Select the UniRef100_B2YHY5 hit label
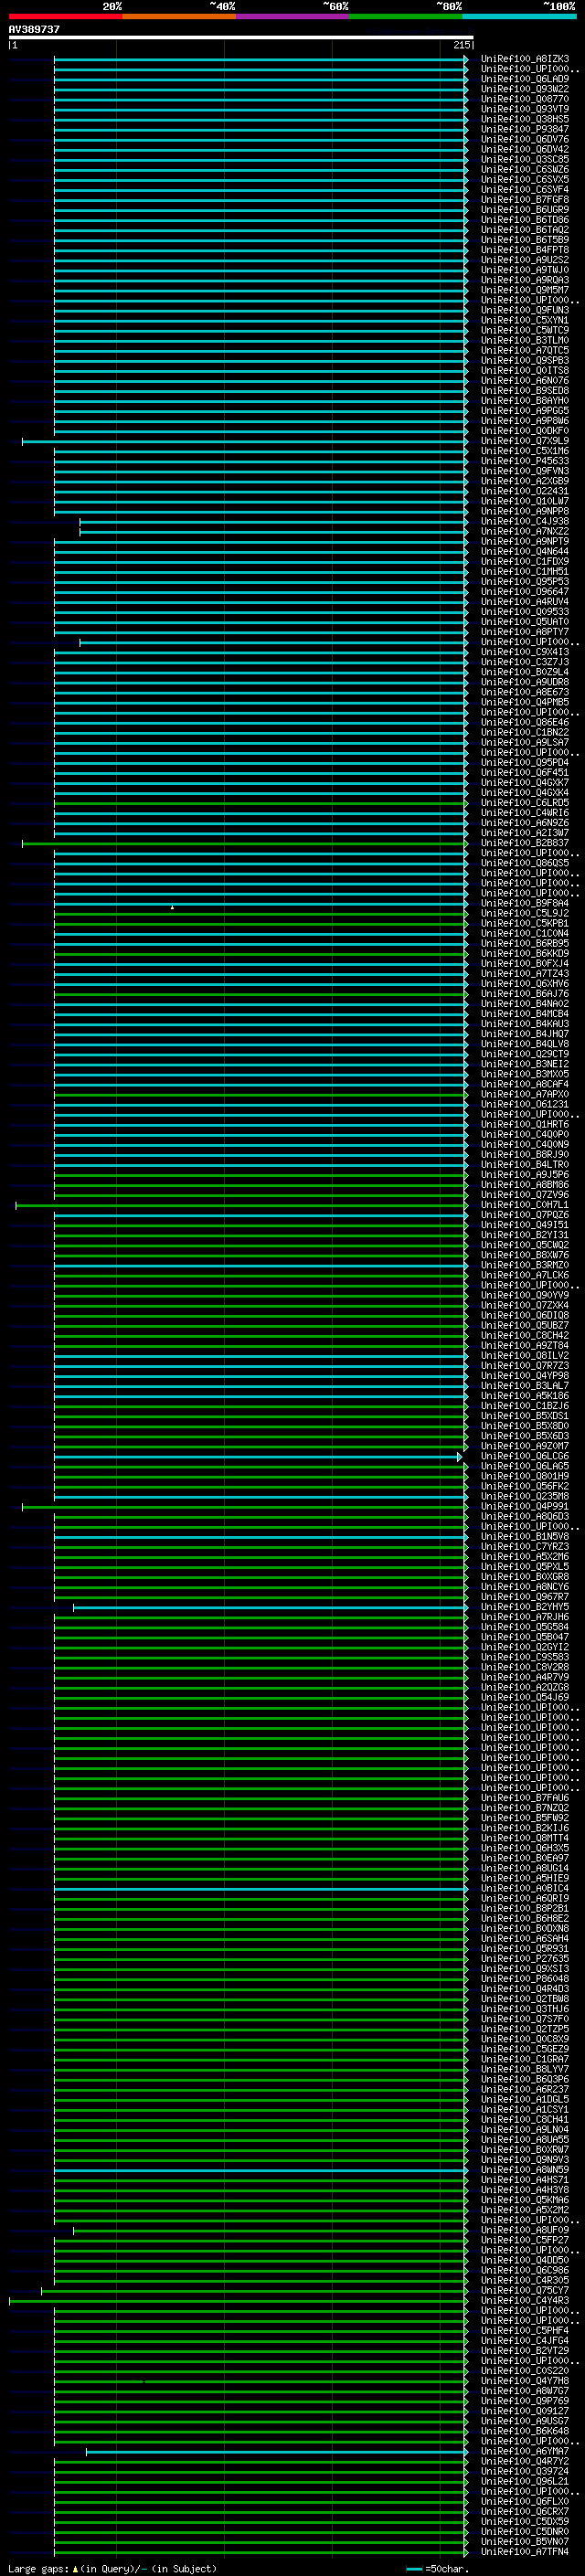 (x=524, y=1607)
